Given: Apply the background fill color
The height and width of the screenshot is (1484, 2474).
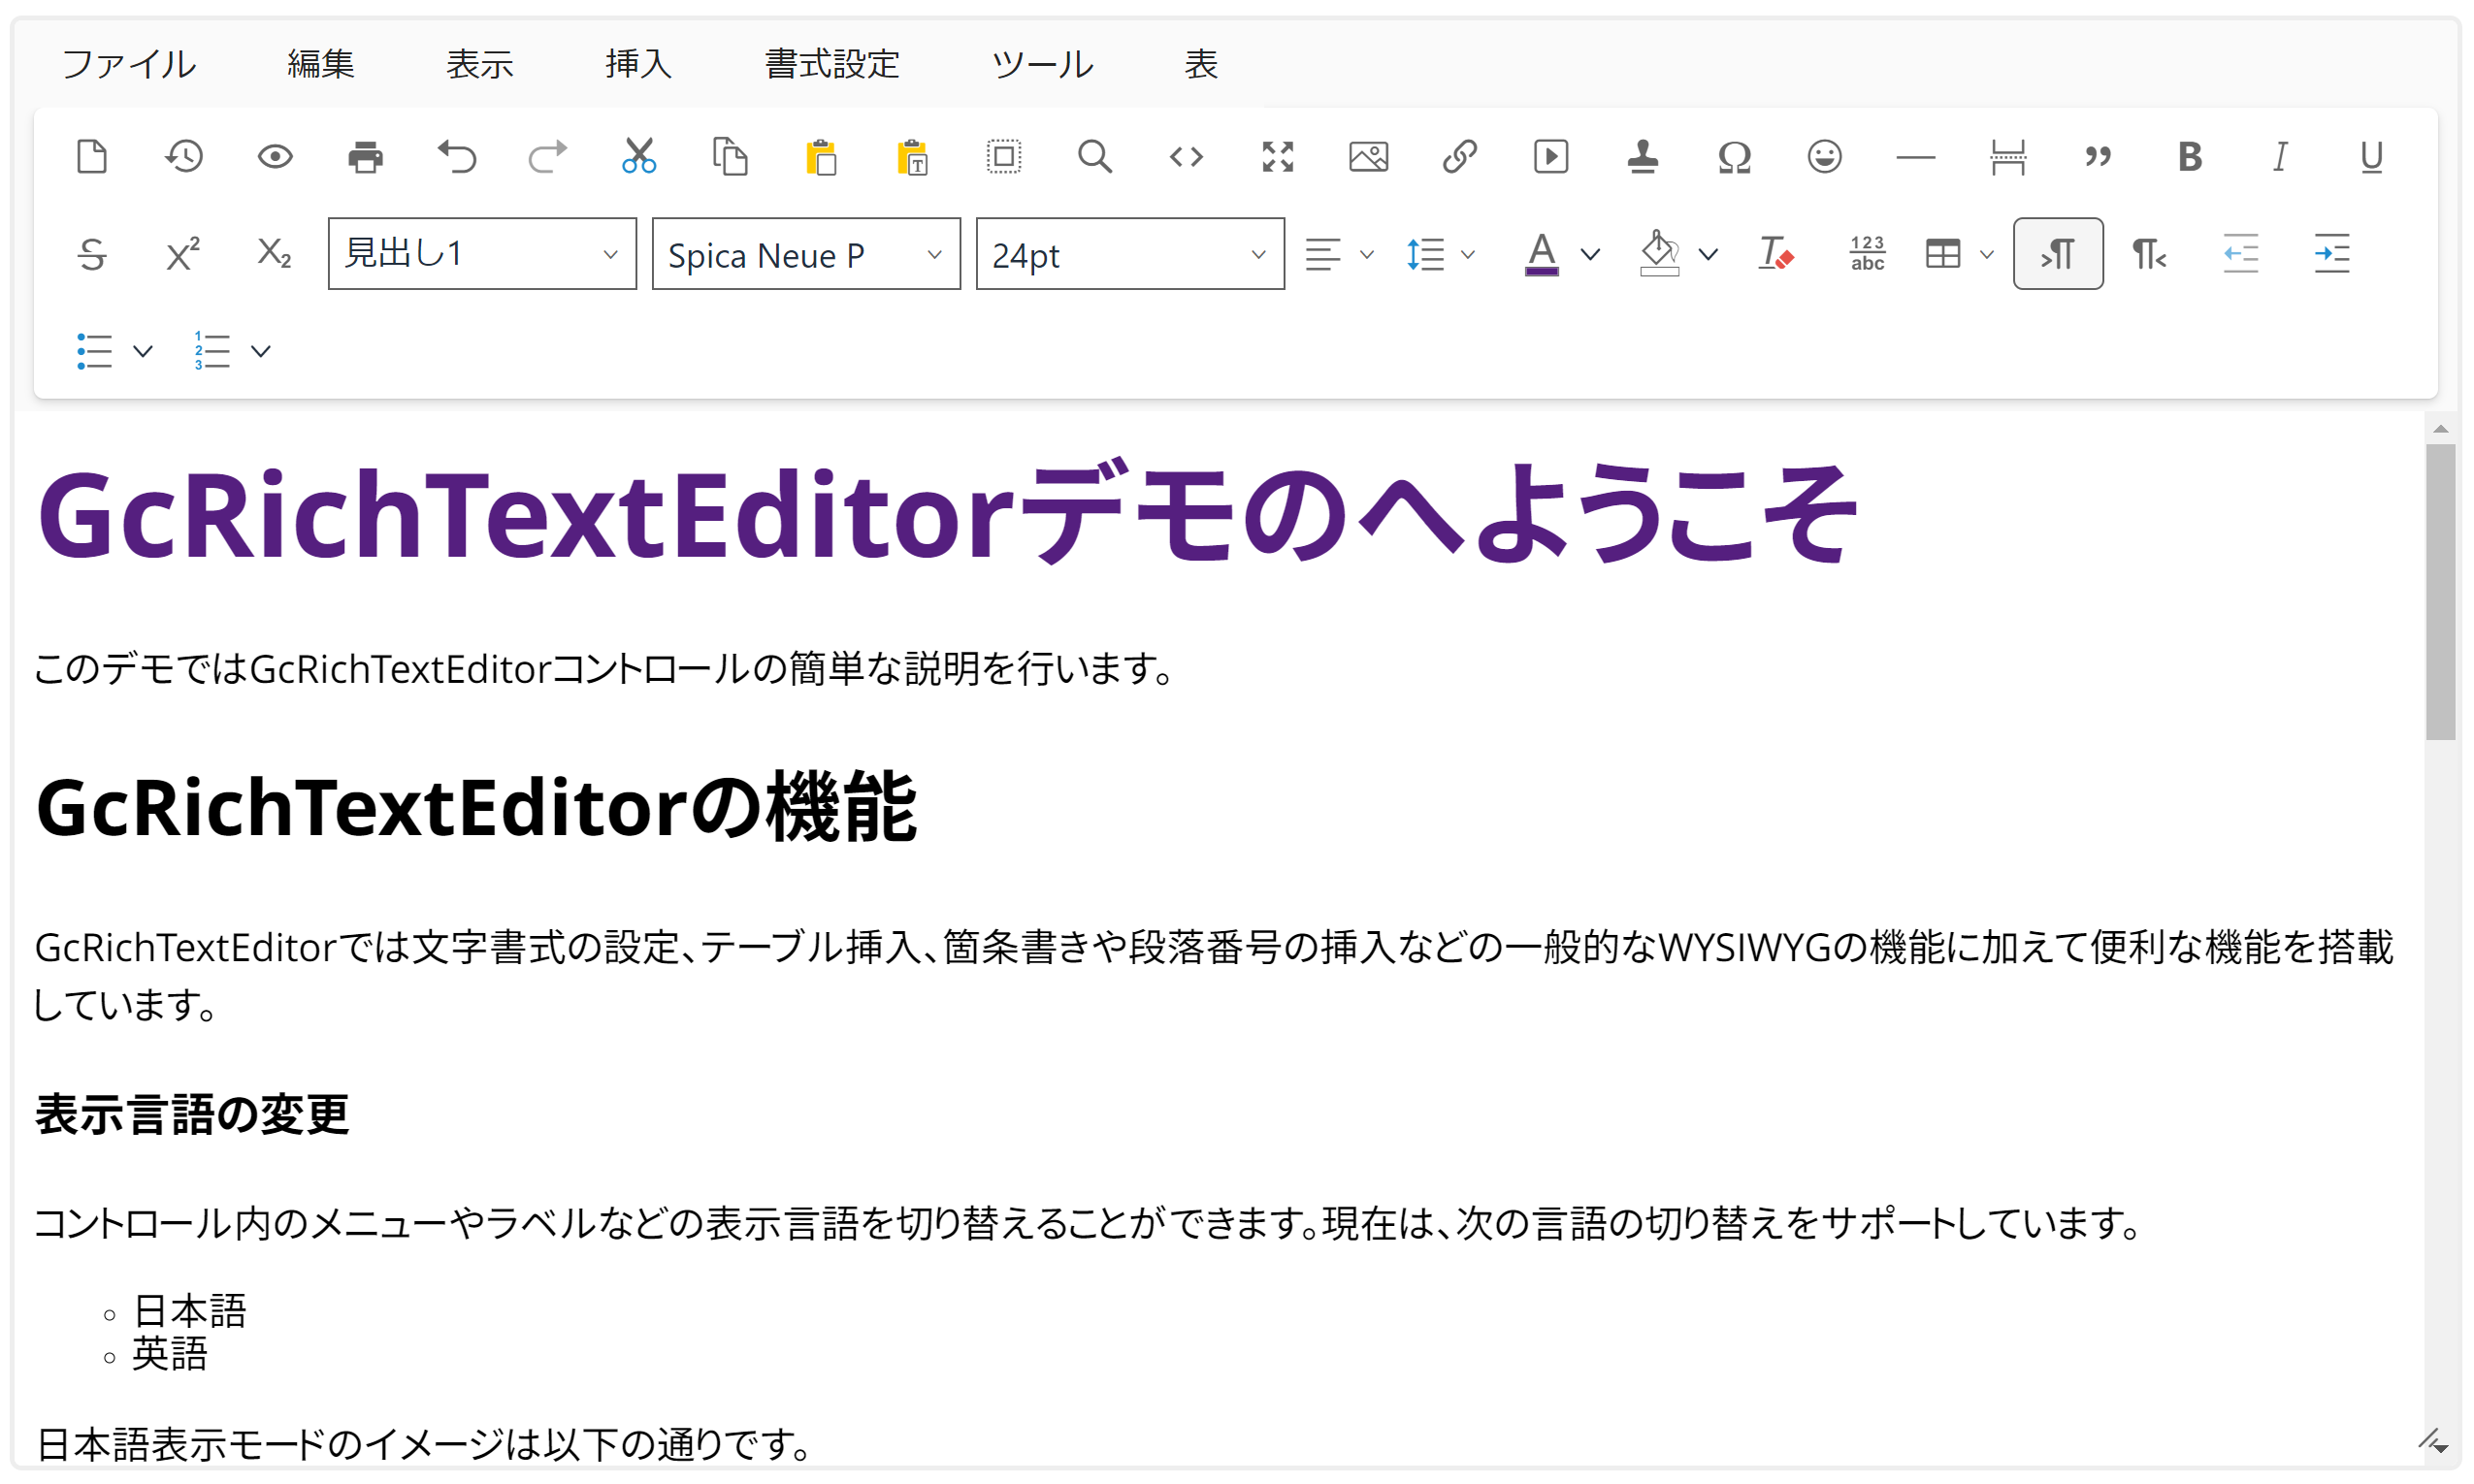Looking at the screenshot, I should [x=1660, y=254].
